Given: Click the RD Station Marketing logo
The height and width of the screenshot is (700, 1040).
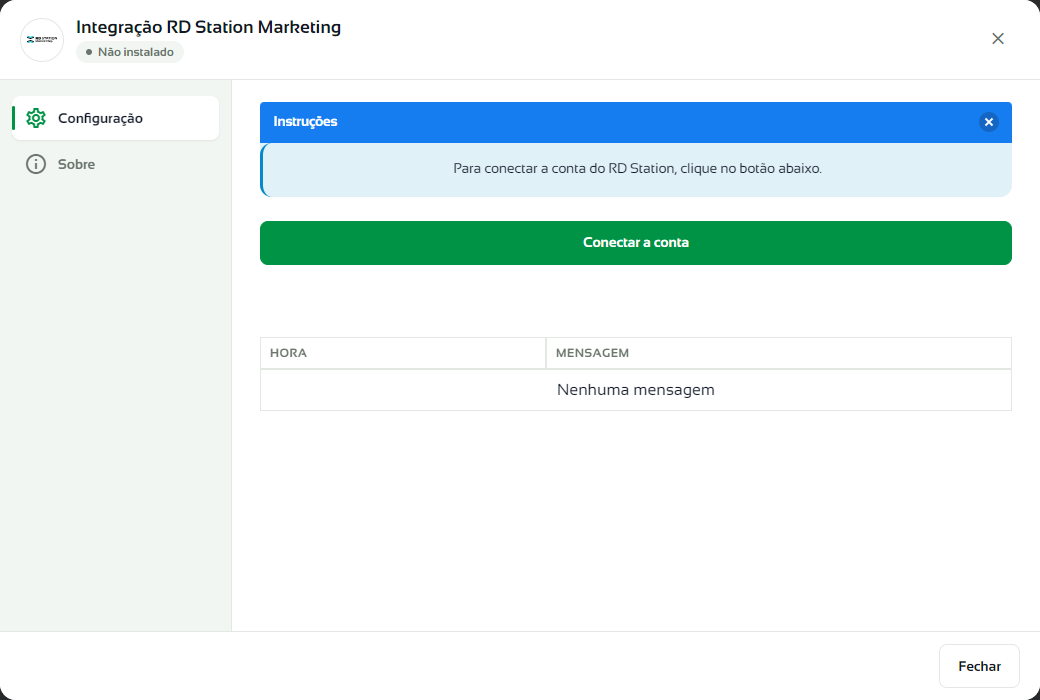Looking at the screenshot, I should coord(42,40).
